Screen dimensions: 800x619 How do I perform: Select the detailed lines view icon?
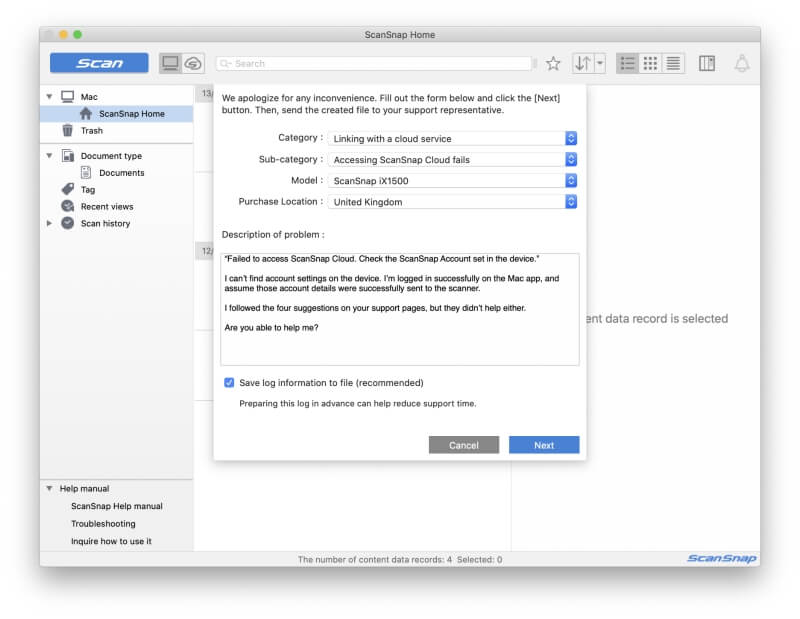[673, 63]
